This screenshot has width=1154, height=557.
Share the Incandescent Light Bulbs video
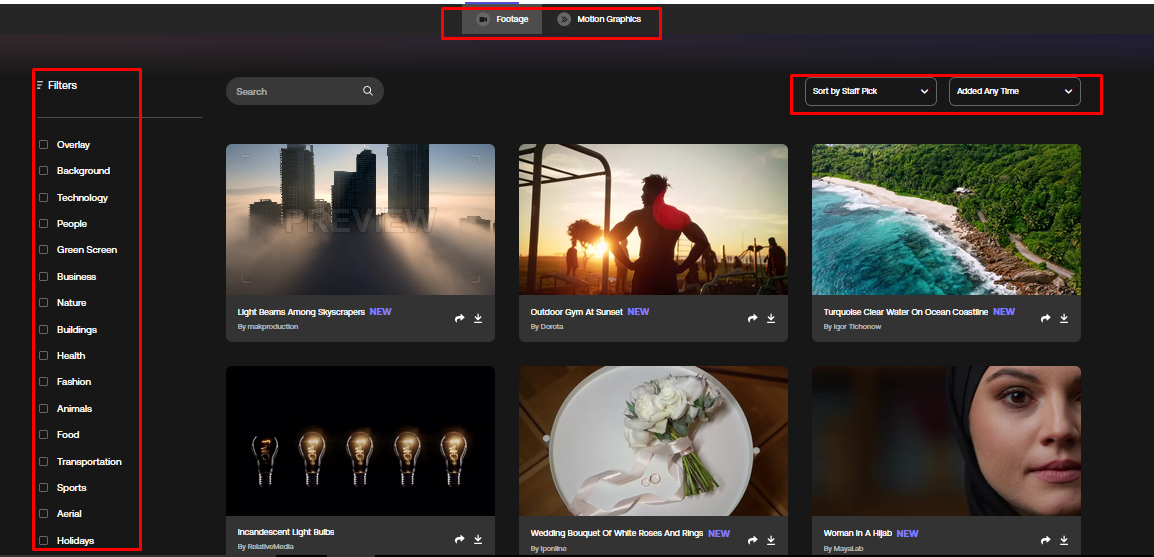point(460,540)
